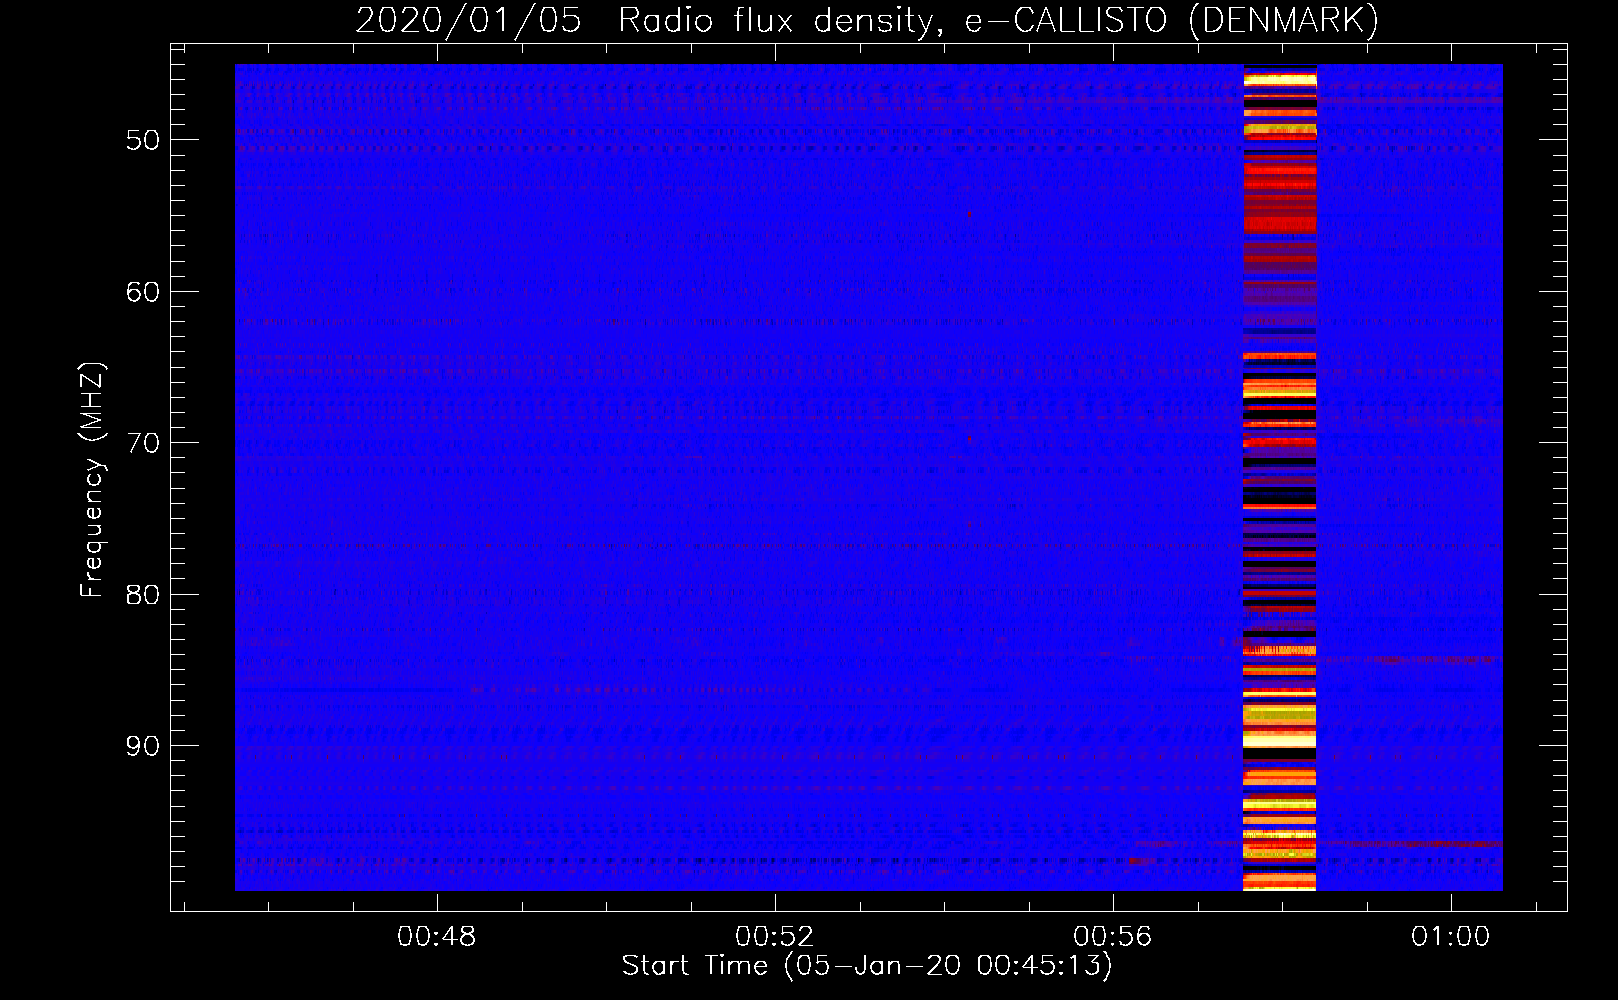1618x1000 pixels.
Task: Click the 80 frequency tick label
Action: 143,595
